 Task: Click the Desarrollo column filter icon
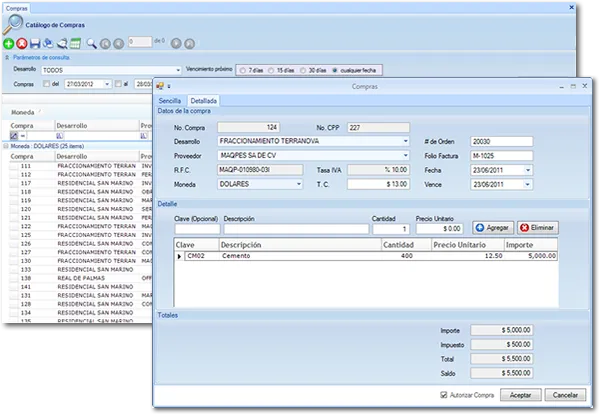[60, 136]
